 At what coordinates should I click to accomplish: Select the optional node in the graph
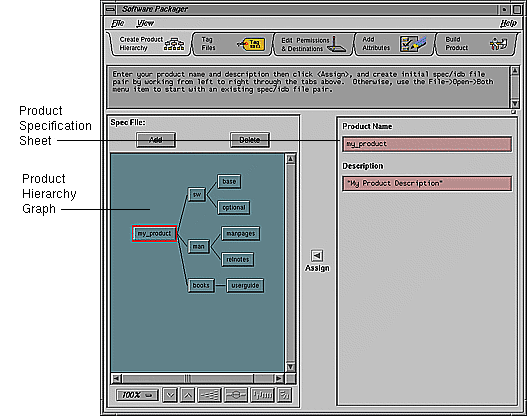[234, 207]
